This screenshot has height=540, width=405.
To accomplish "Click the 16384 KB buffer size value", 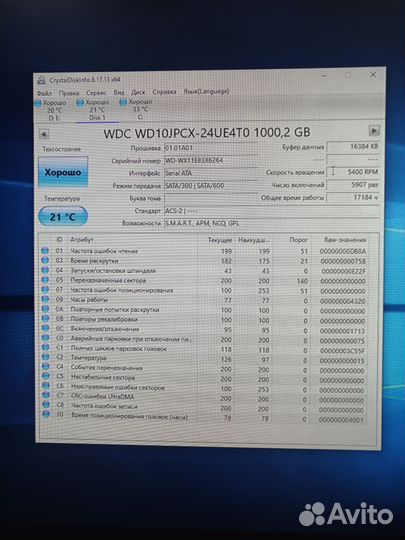I will coord(353,146).
